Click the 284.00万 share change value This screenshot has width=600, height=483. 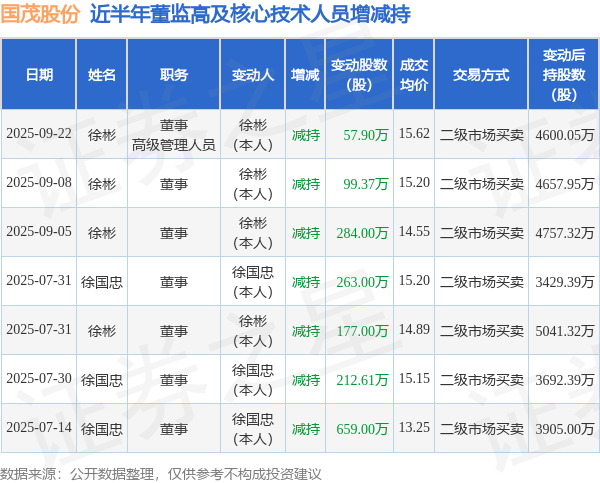coord(362,233)
